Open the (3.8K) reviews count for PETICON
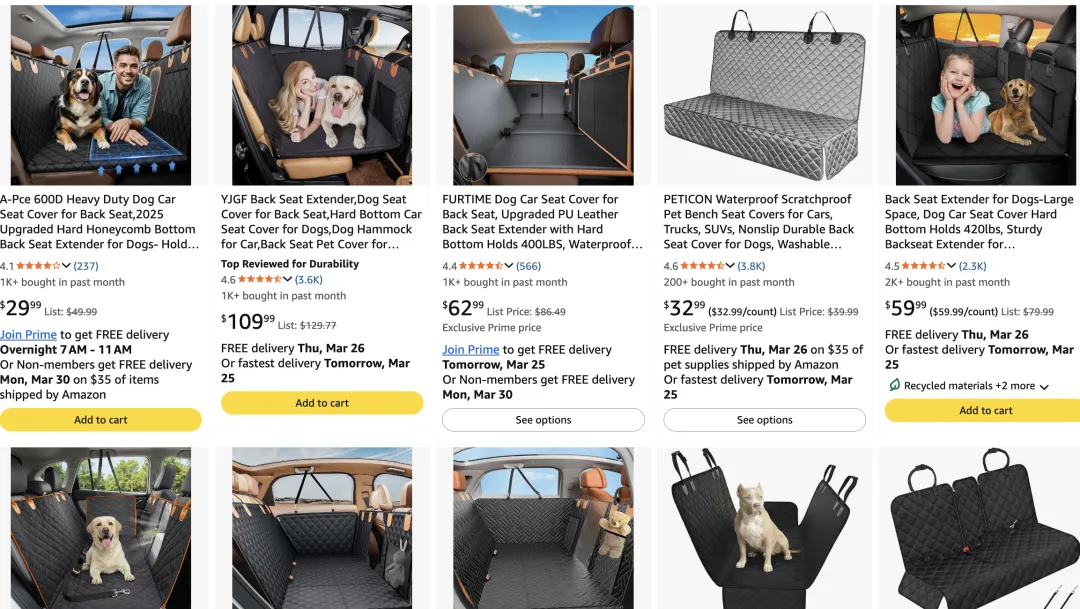This screenshot has width=1080, height=609. point(751,266)
